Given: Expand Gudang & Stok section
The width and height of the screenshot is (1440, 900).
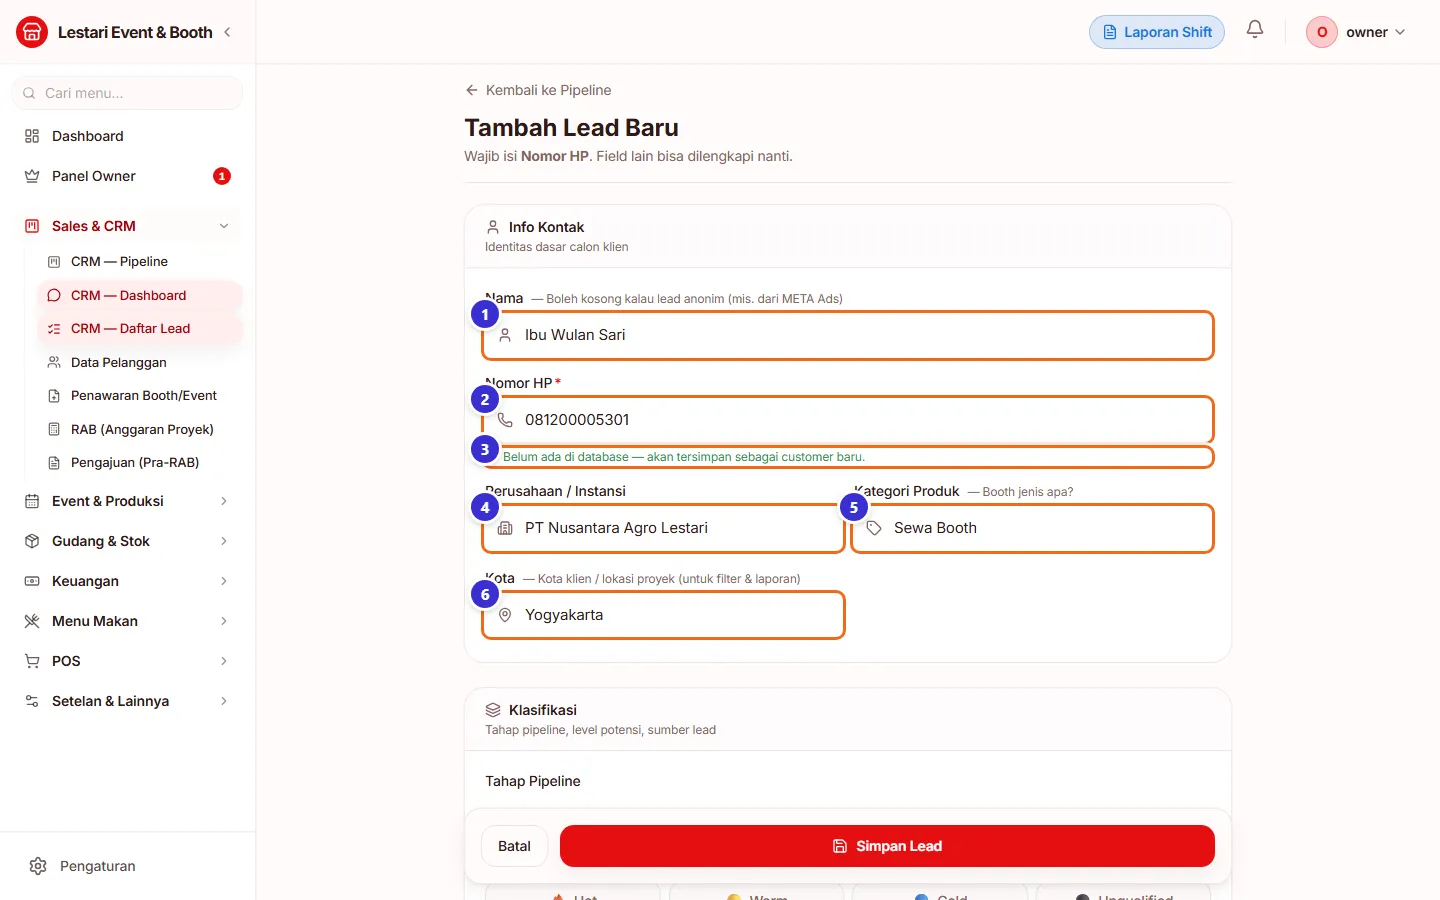Looking at the screenshot, I should tap(127, 541).
